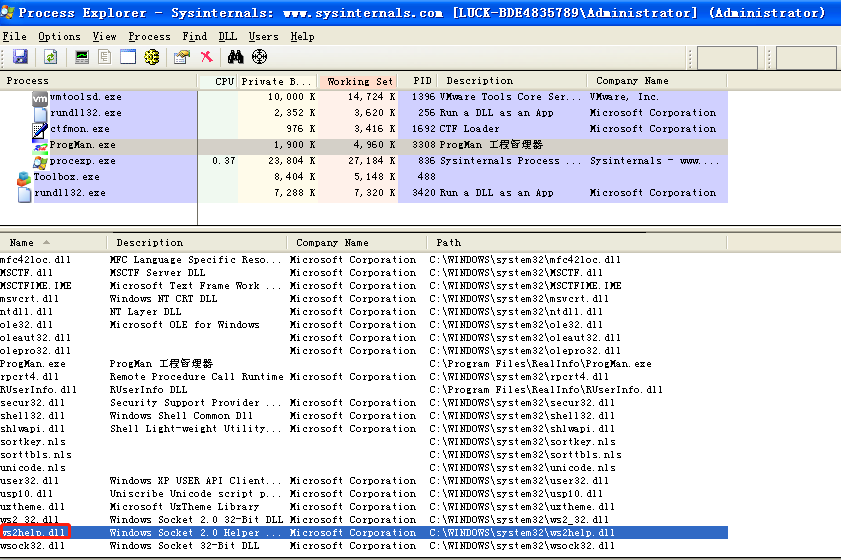Screen dimensions: 841x560
Task: Toggle the process tree view icon
Action: (x=105, y=58)
